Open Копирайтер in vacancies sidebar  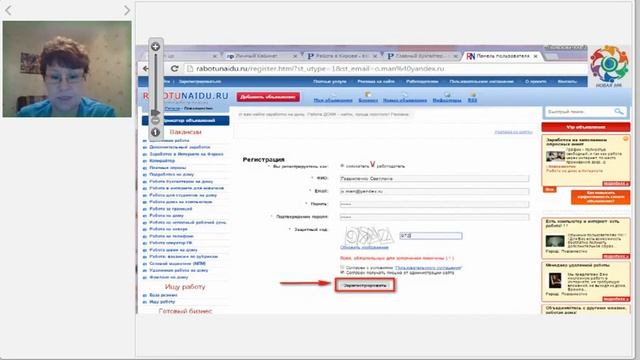[162, 161]
